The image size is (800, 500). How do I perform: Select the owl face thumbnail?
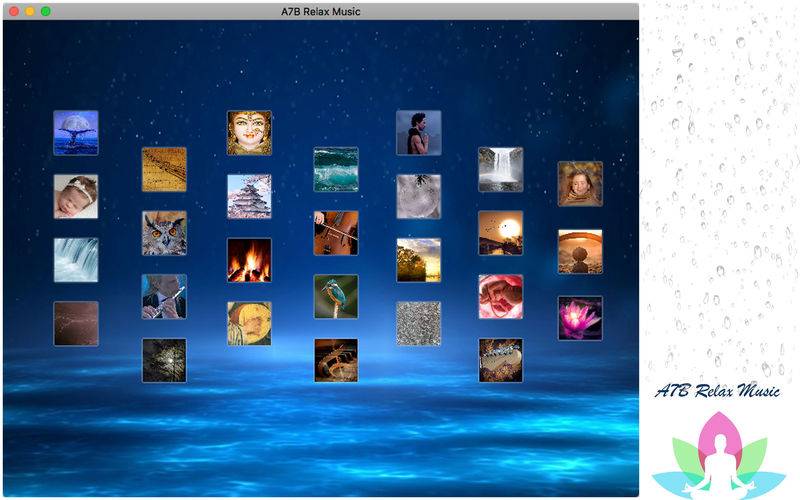click(164, 233)
